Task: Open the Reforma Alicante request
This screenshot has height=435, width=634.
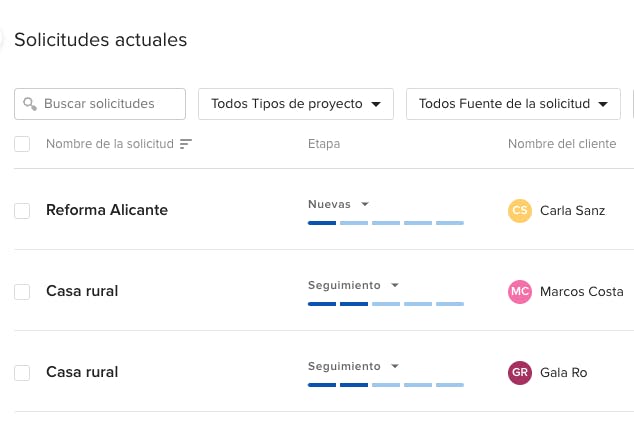Action: click(107, 210)
